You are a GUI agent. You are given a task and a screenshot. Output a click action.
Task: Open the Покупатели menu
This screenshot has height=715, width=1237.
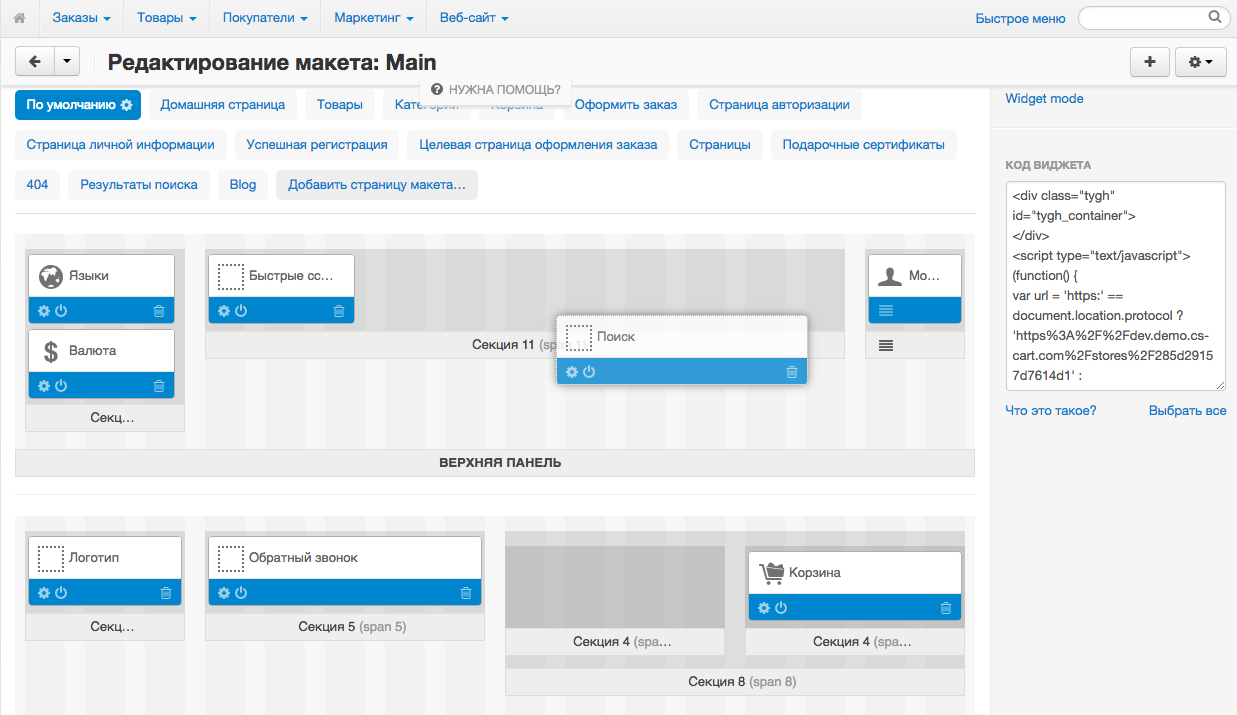(265, 18)
